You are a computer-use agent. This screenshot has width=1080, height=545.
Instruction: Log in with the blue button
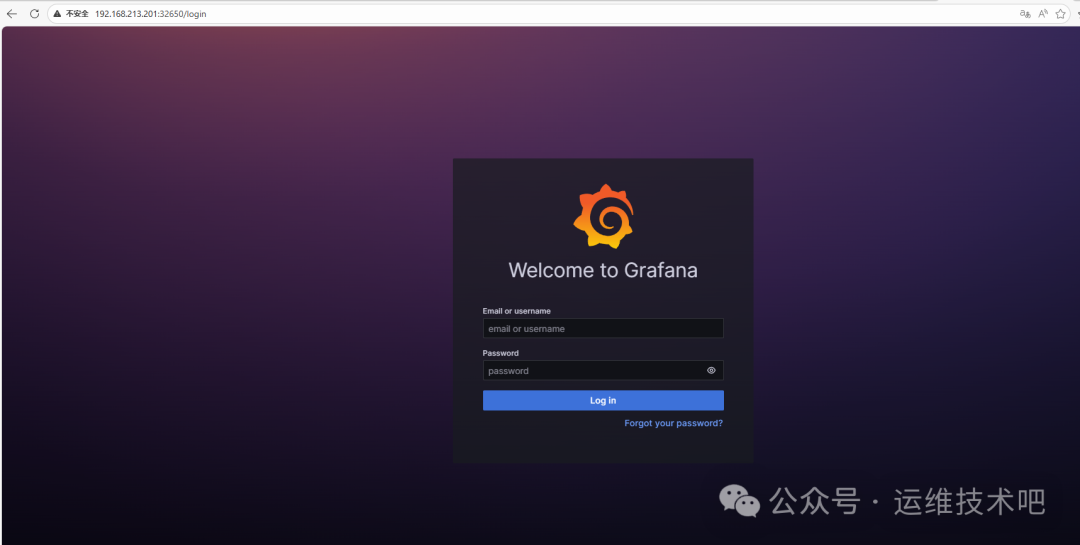[603, 400]
